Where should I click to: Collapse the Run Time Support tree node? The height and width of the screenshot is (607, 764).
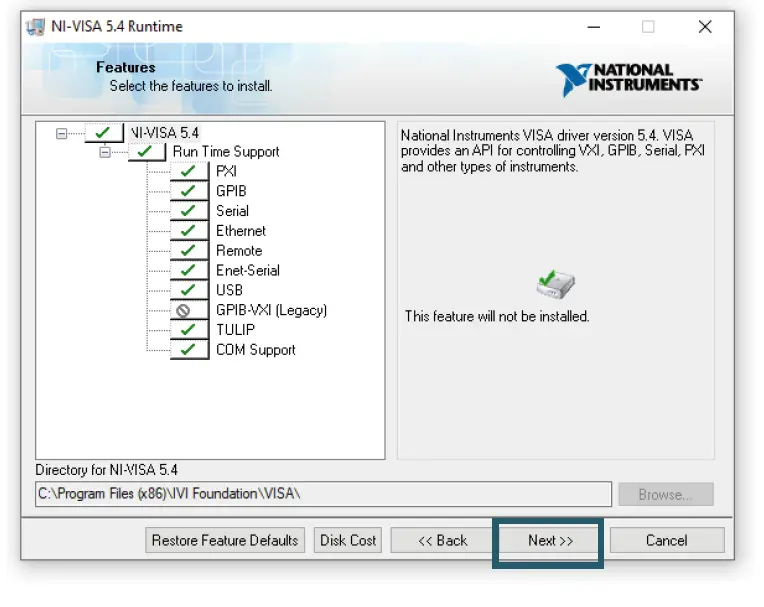point(105,152)
